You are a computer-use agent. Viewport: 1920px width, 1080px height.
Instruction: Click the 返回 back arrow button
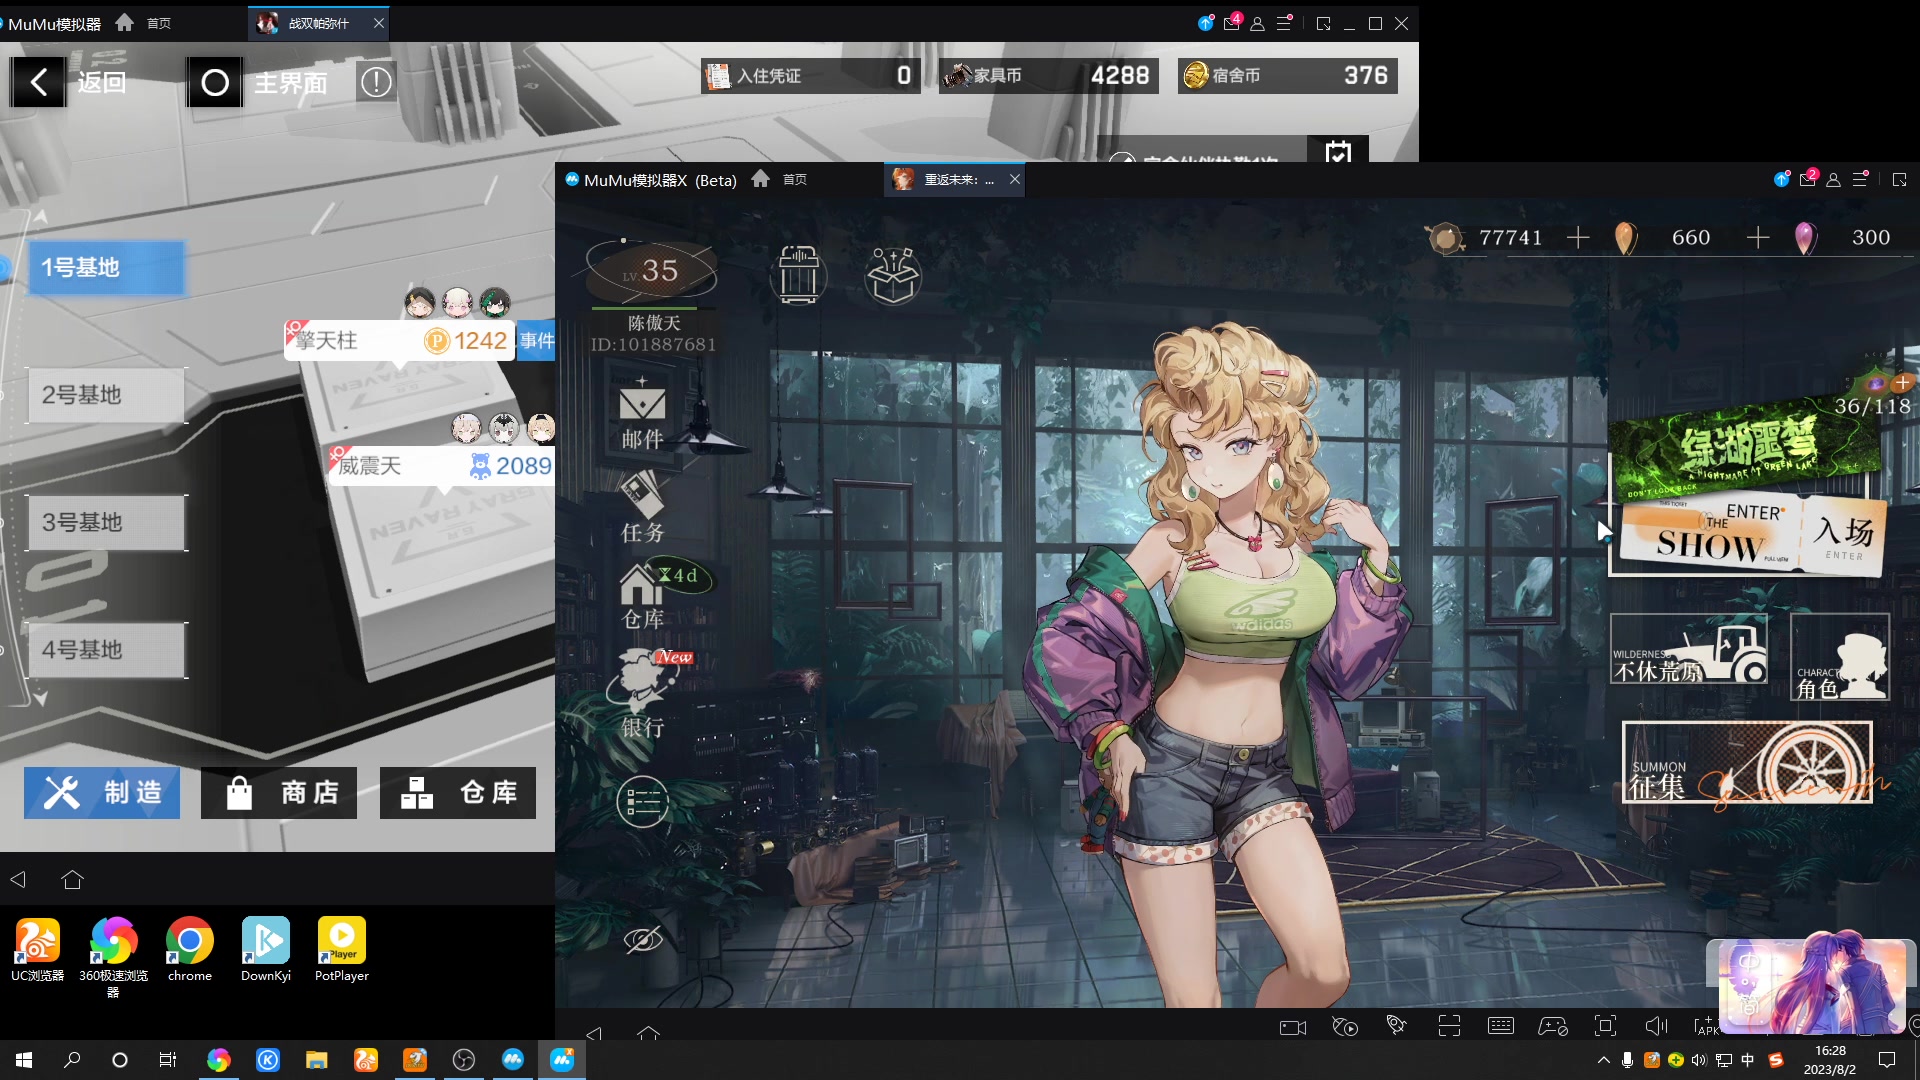click(x=38, y=82)
